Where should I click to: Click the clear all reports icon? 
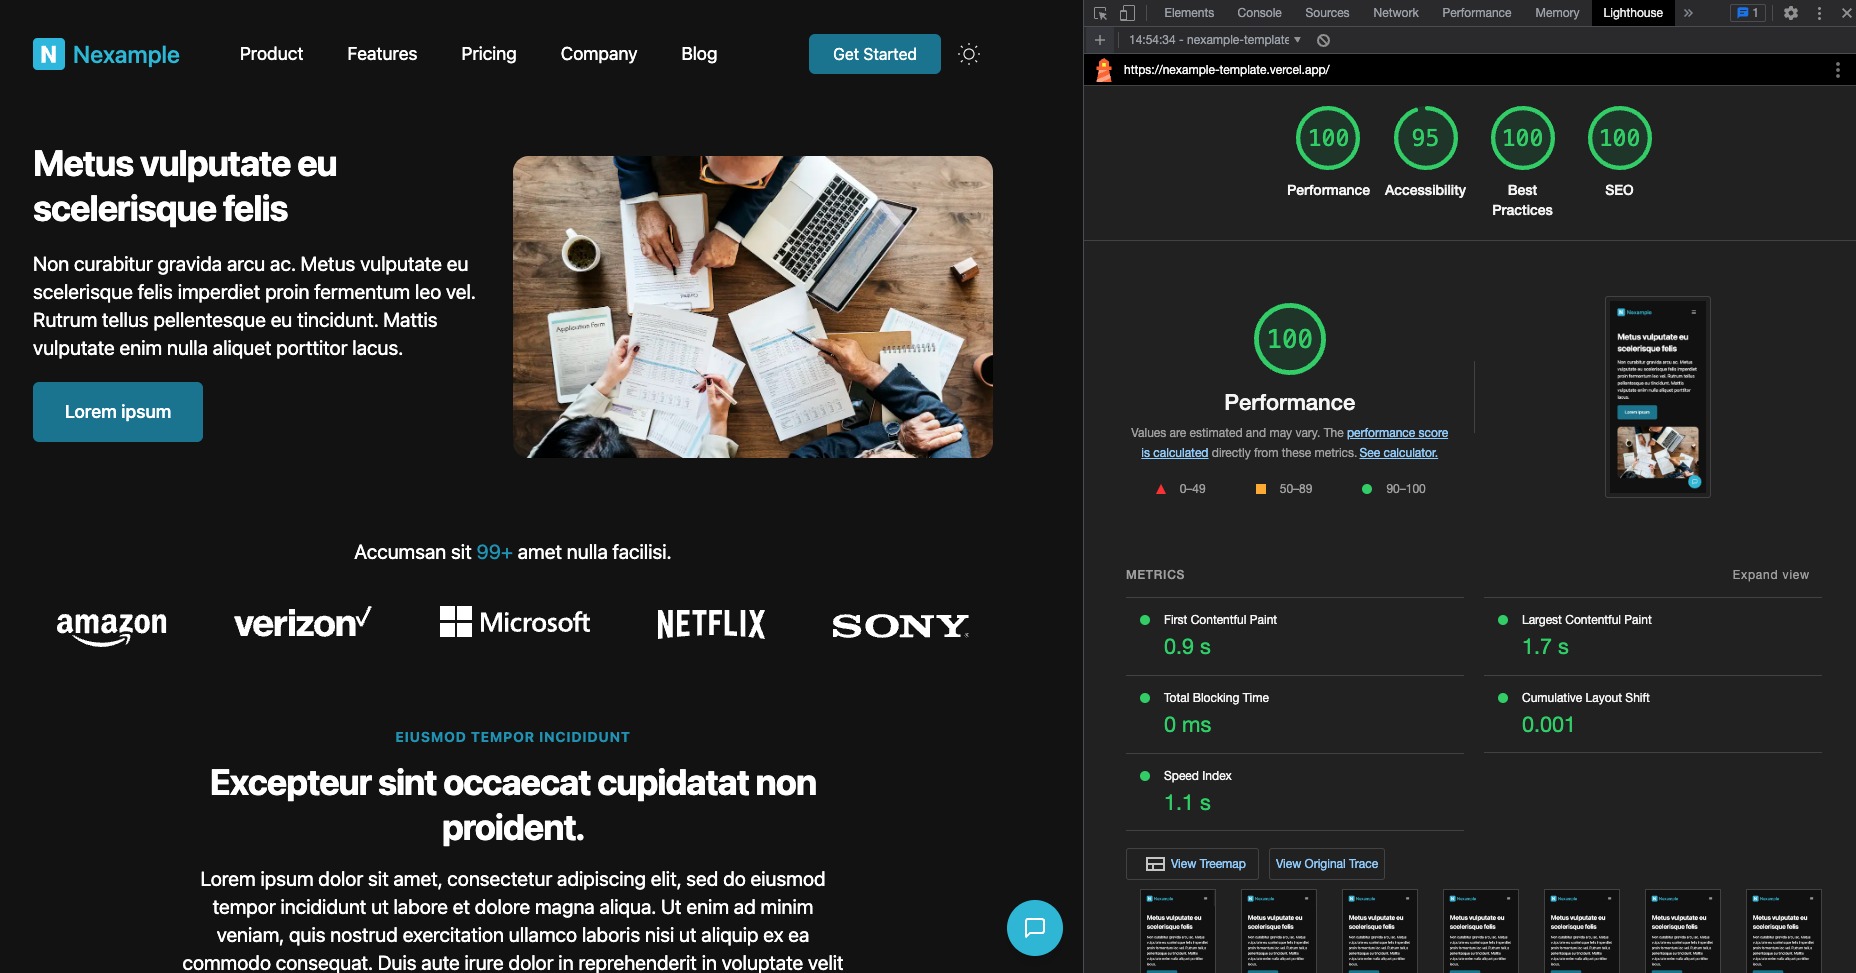coord(1323,40)
